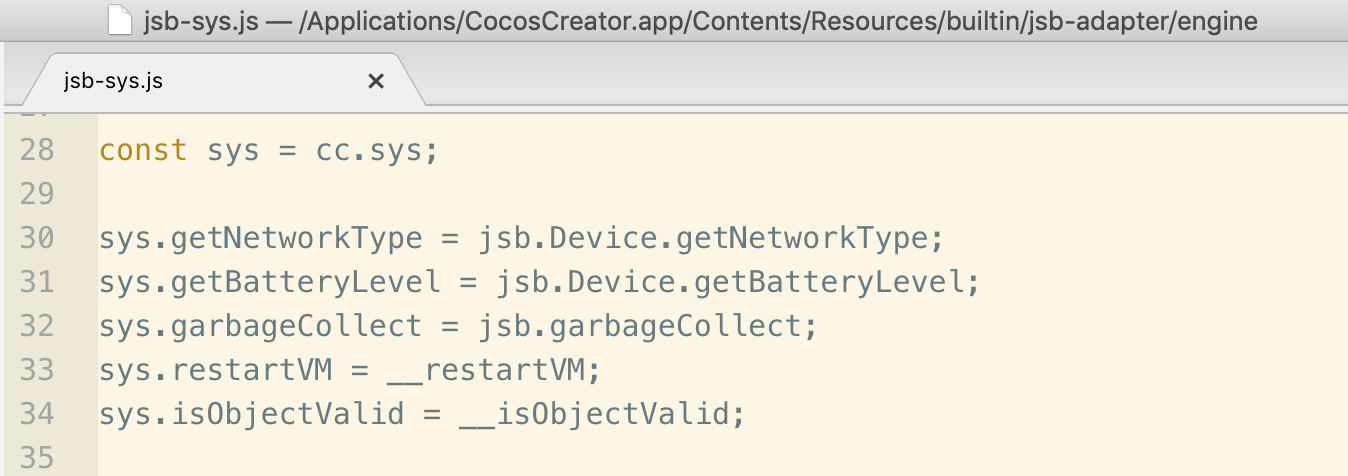The width and height of the screenshot is (1348, 476).
Task: Select the jsb-sys.js tab
Action: click(112, 82)
